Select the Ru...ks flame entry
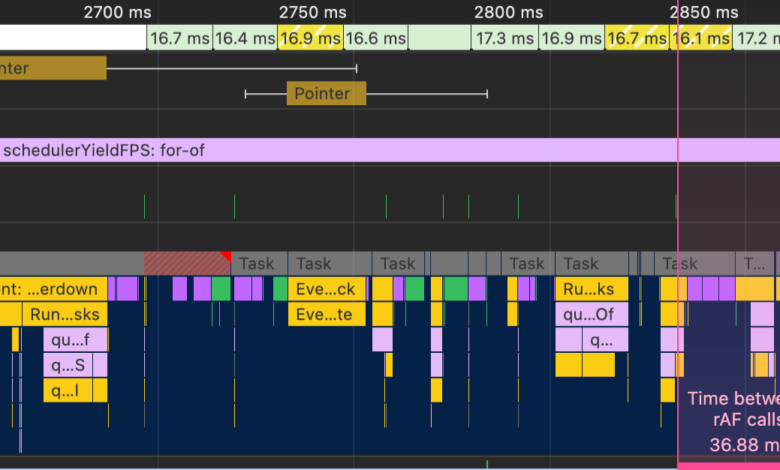Viewport: 780px width, 470px height. (591, 290)
